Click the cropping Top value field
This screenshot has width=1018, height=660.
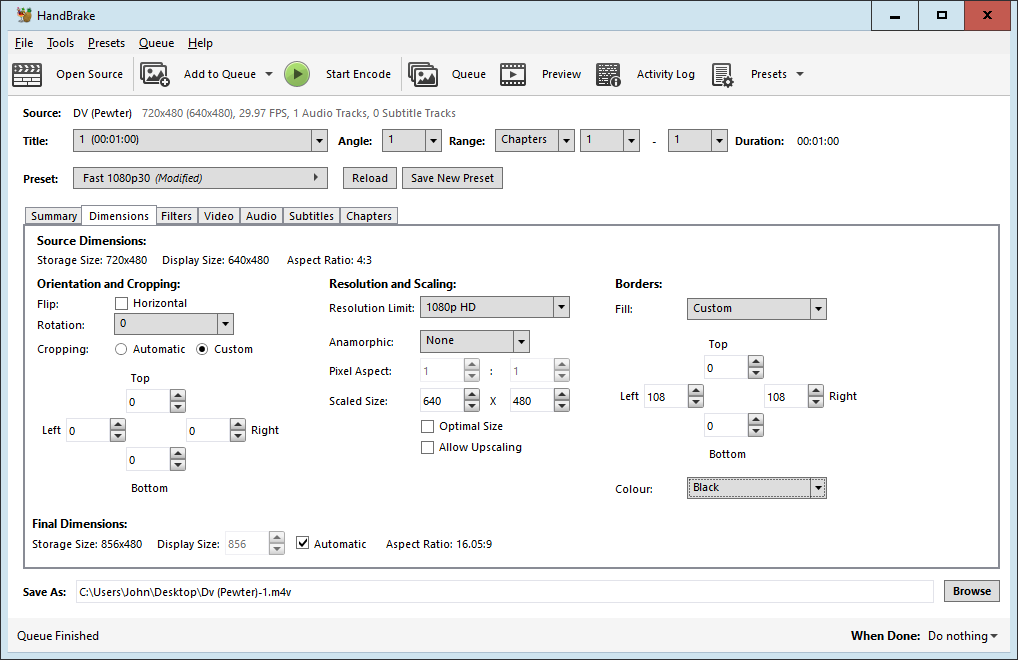(149, 402)
